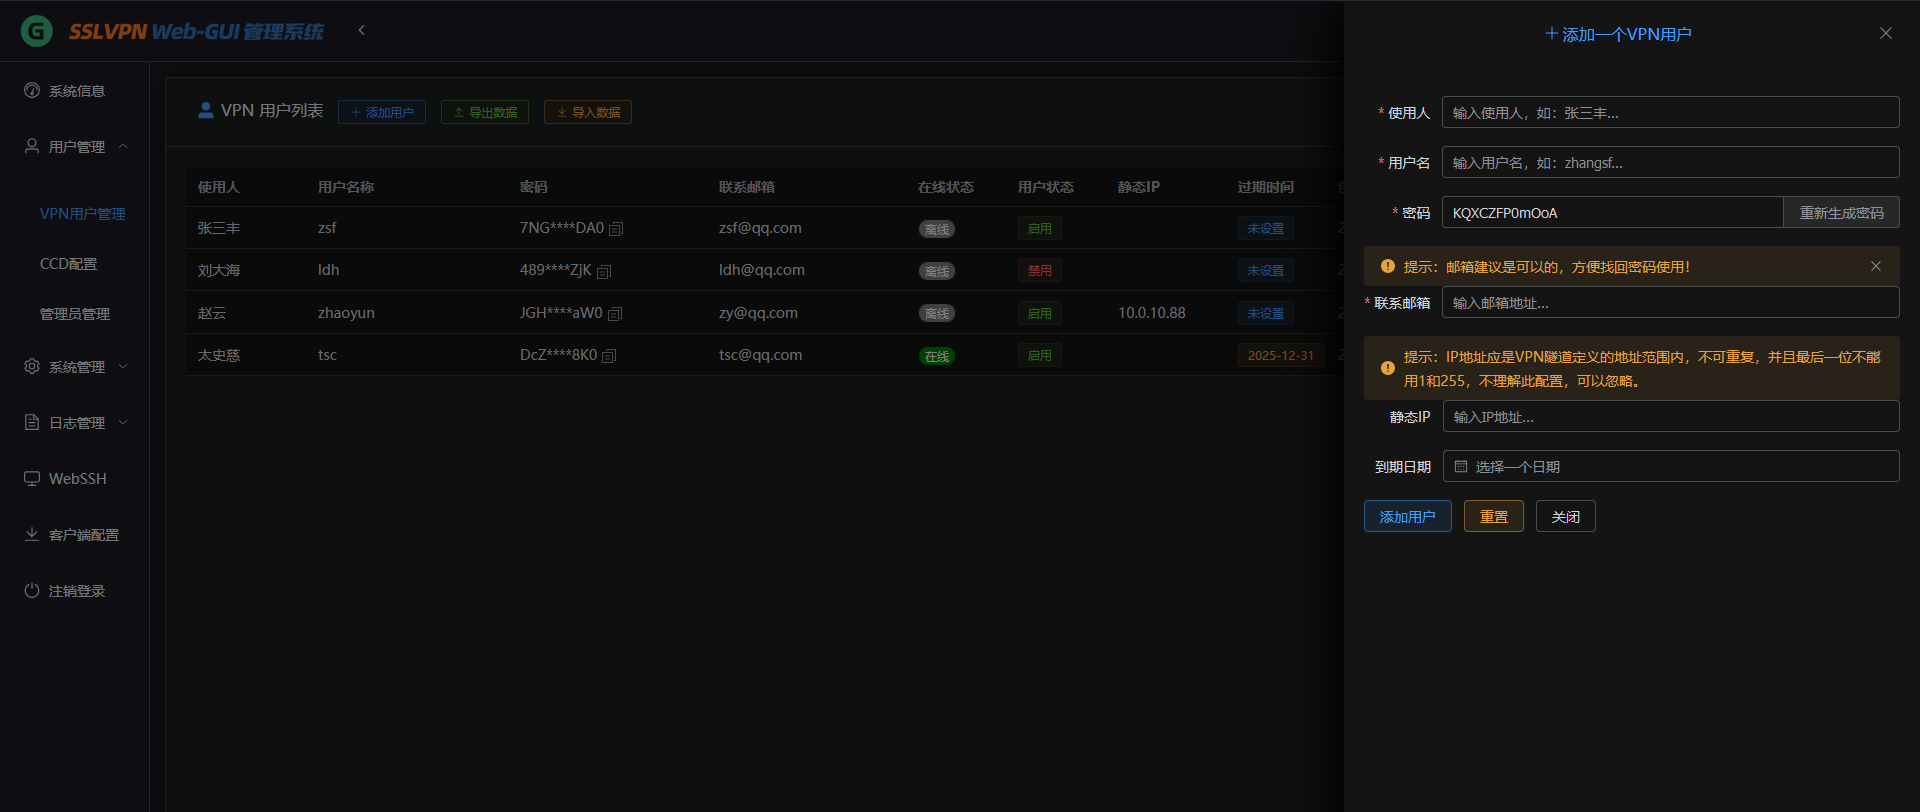
Task: Click the 禁用 status tag for 刘大海
Action: click(1040, 270)
